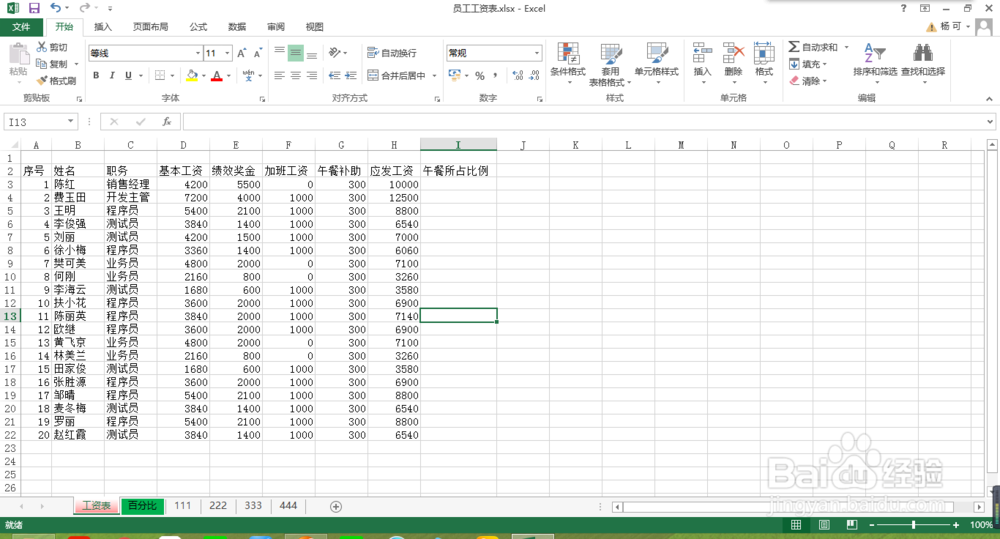
Task: Open Conditional Formatting (条件格式)
Action: 568,64
